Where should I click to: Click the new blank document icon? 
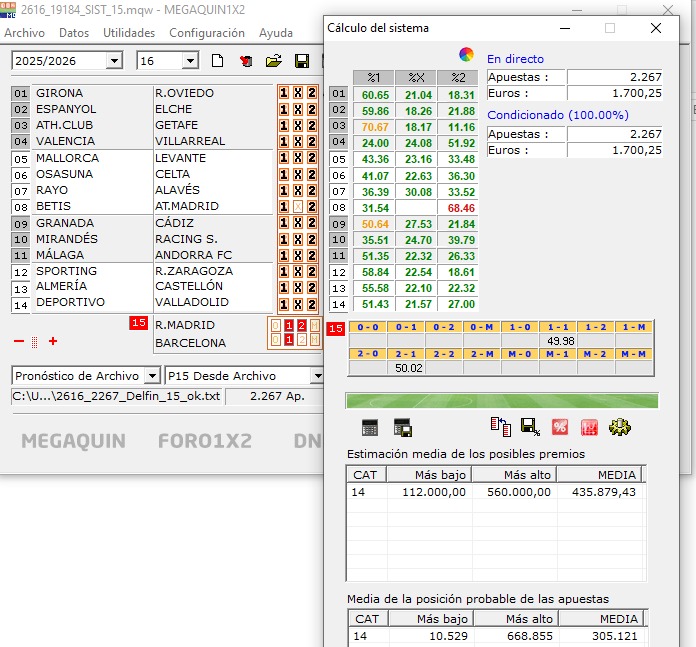click(218, 61)
